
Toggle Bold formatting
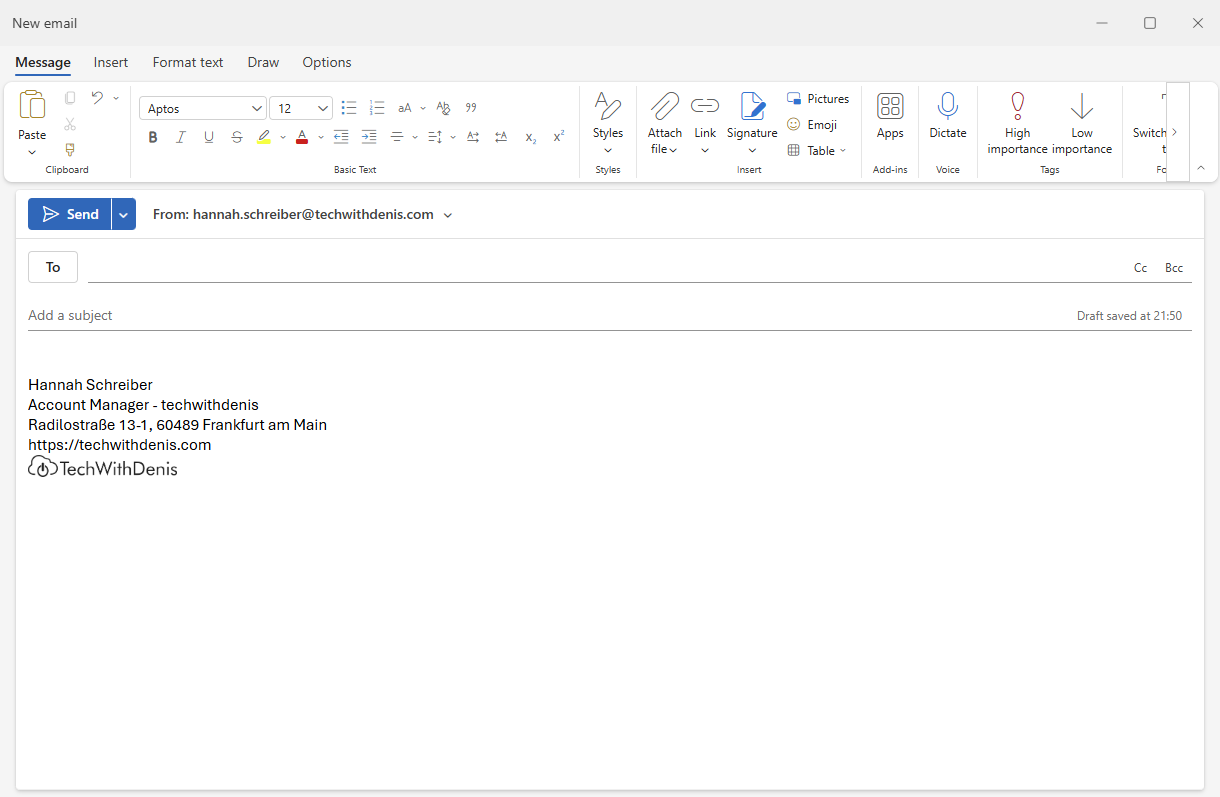153,137
